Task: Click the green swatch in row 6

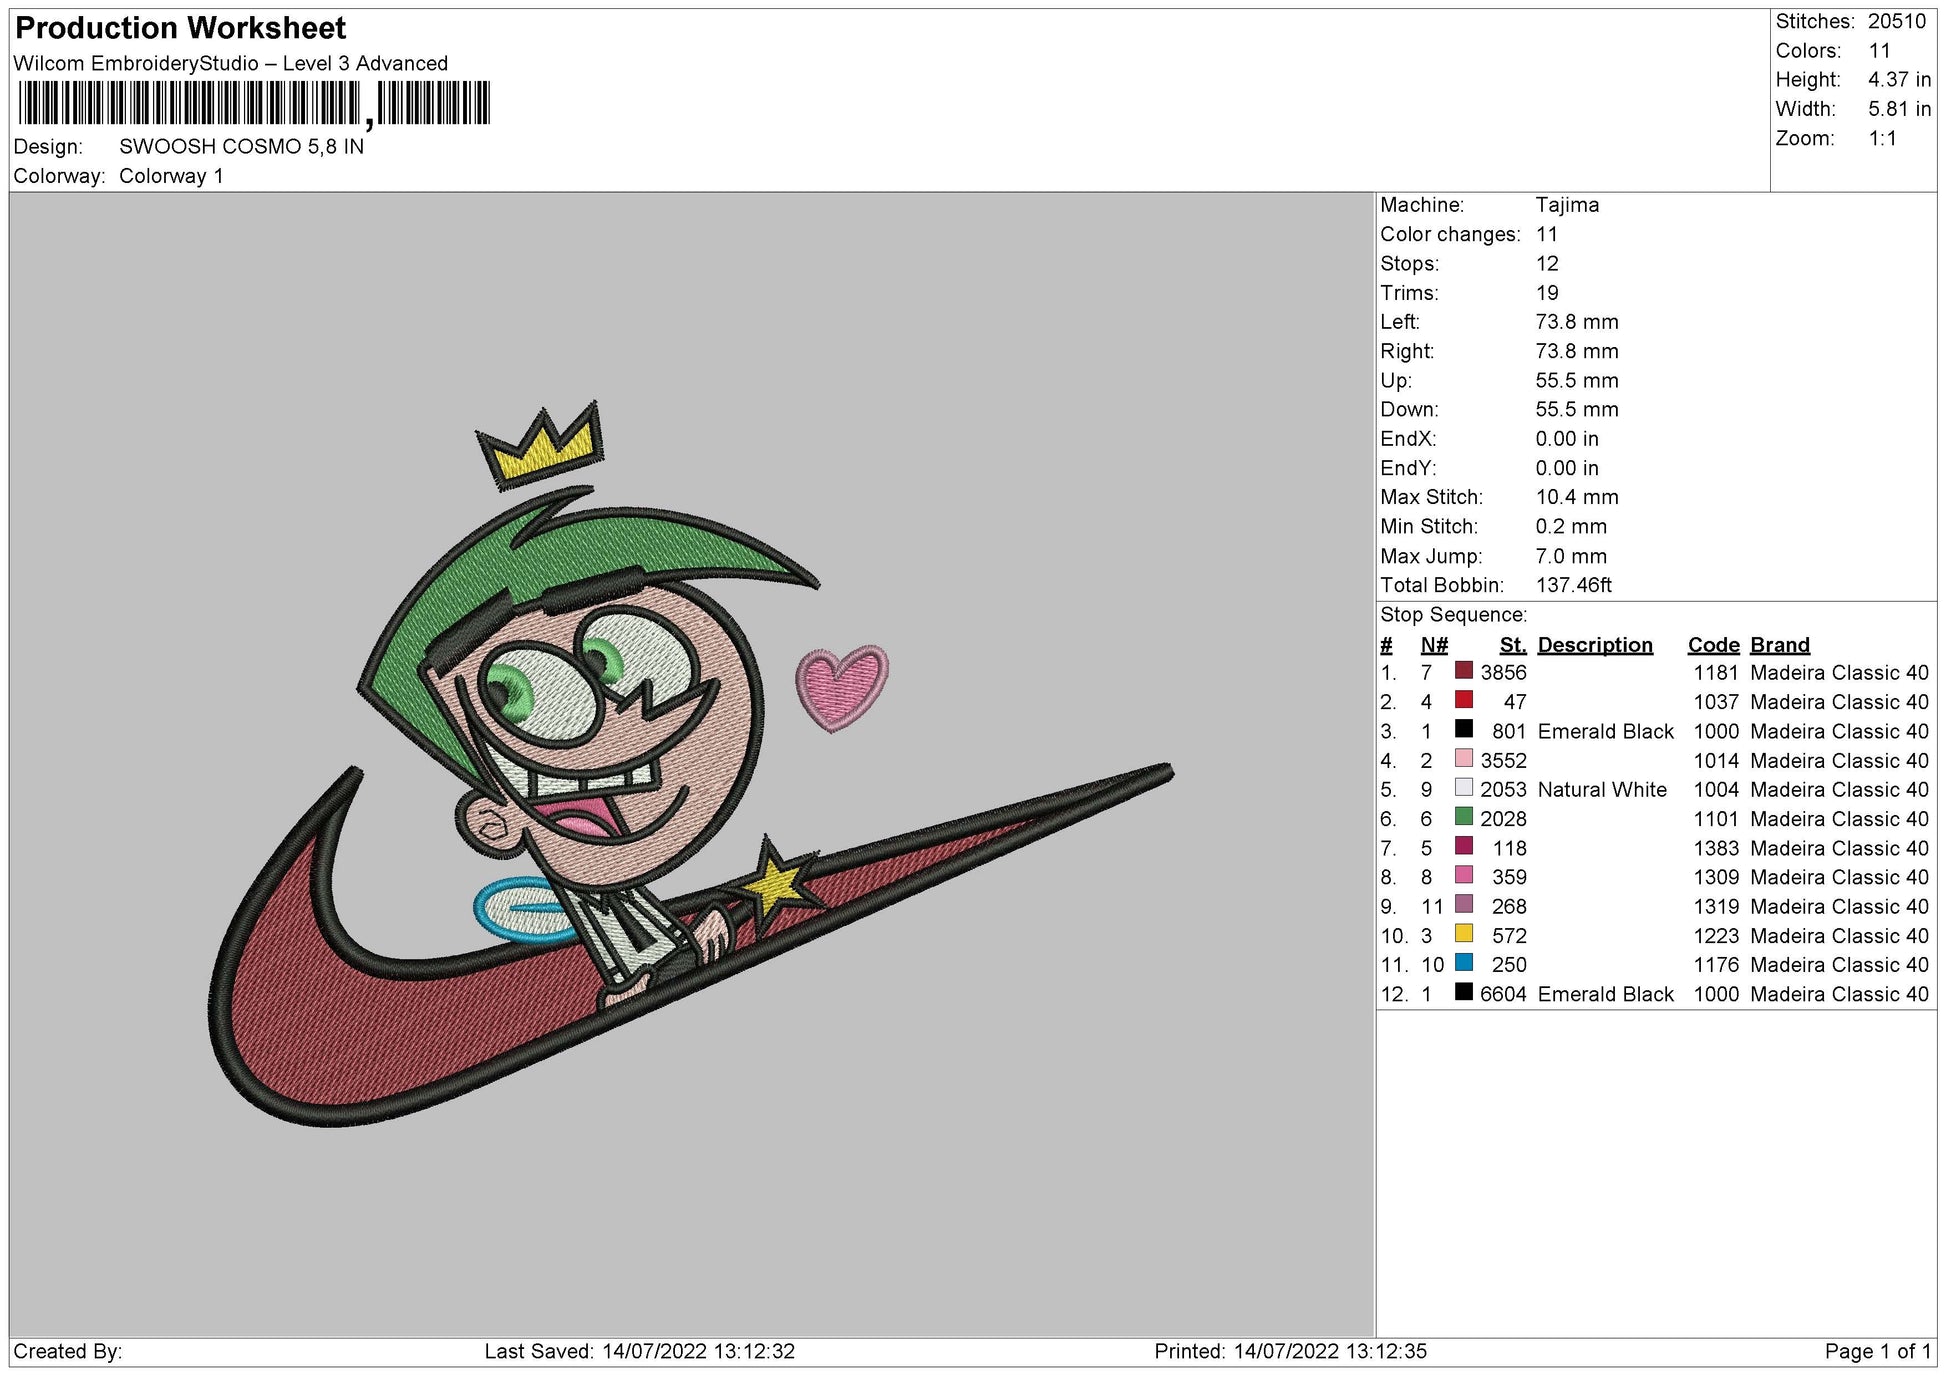Action: click(1464, 817)
